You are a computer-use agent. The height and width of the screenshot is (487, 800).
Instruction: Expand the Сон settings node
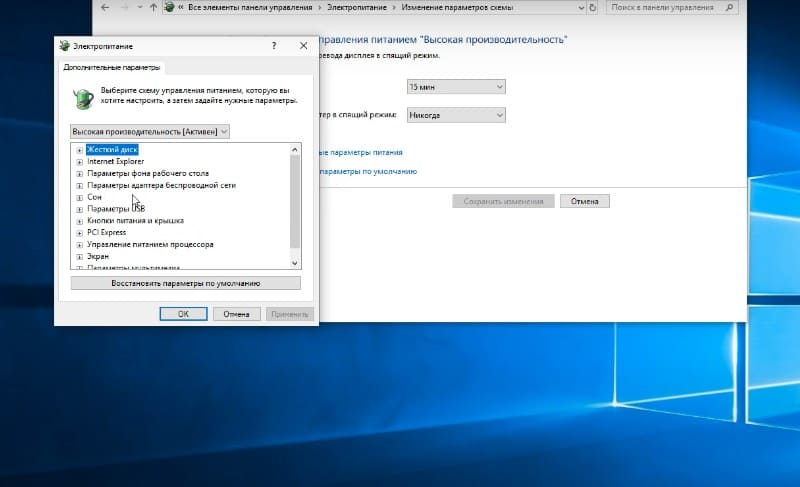pos(79,197)
